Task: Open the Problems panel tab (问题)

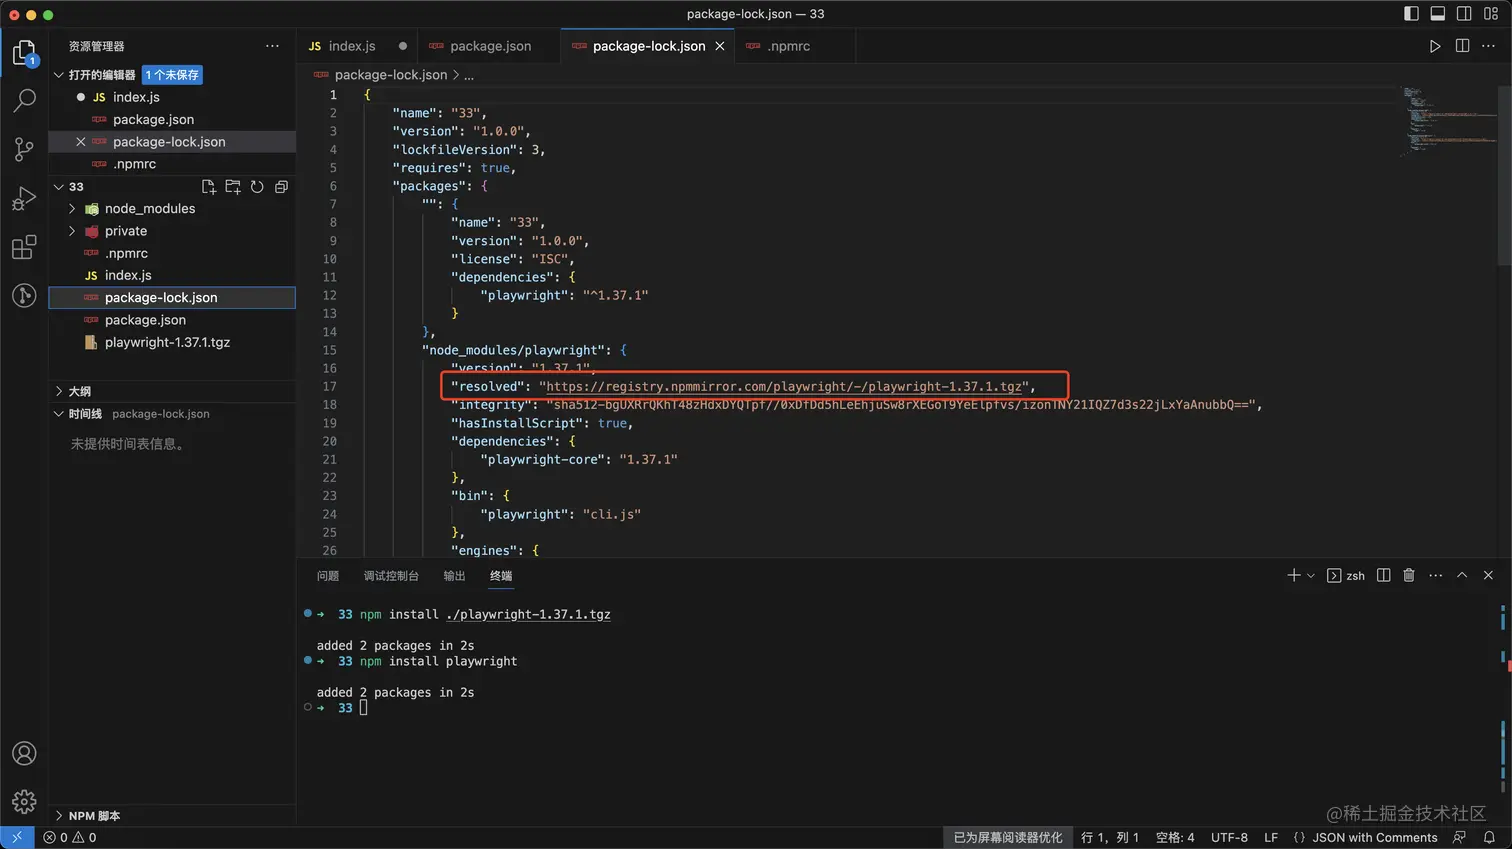Action: (x=328, y=576)
